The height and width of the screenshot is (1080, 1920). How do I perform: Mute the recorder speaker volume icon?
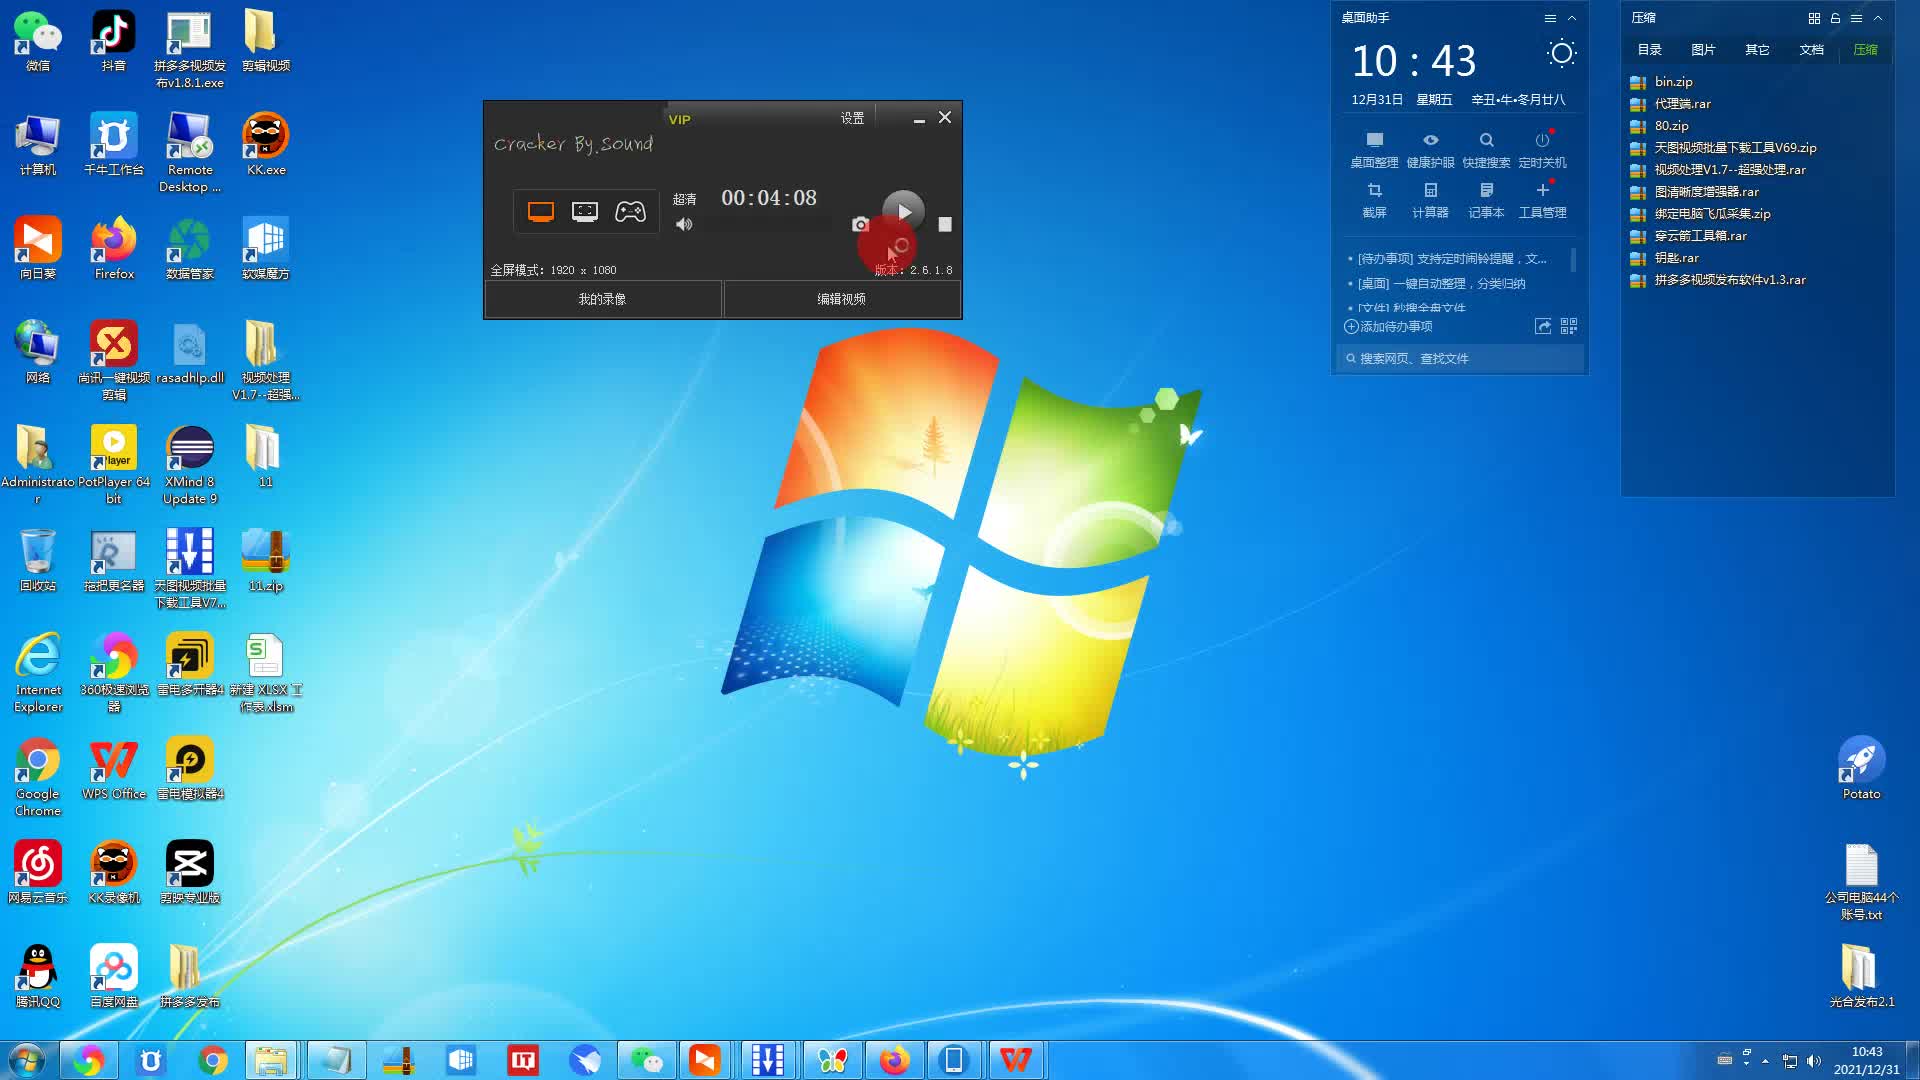point(684,225)
